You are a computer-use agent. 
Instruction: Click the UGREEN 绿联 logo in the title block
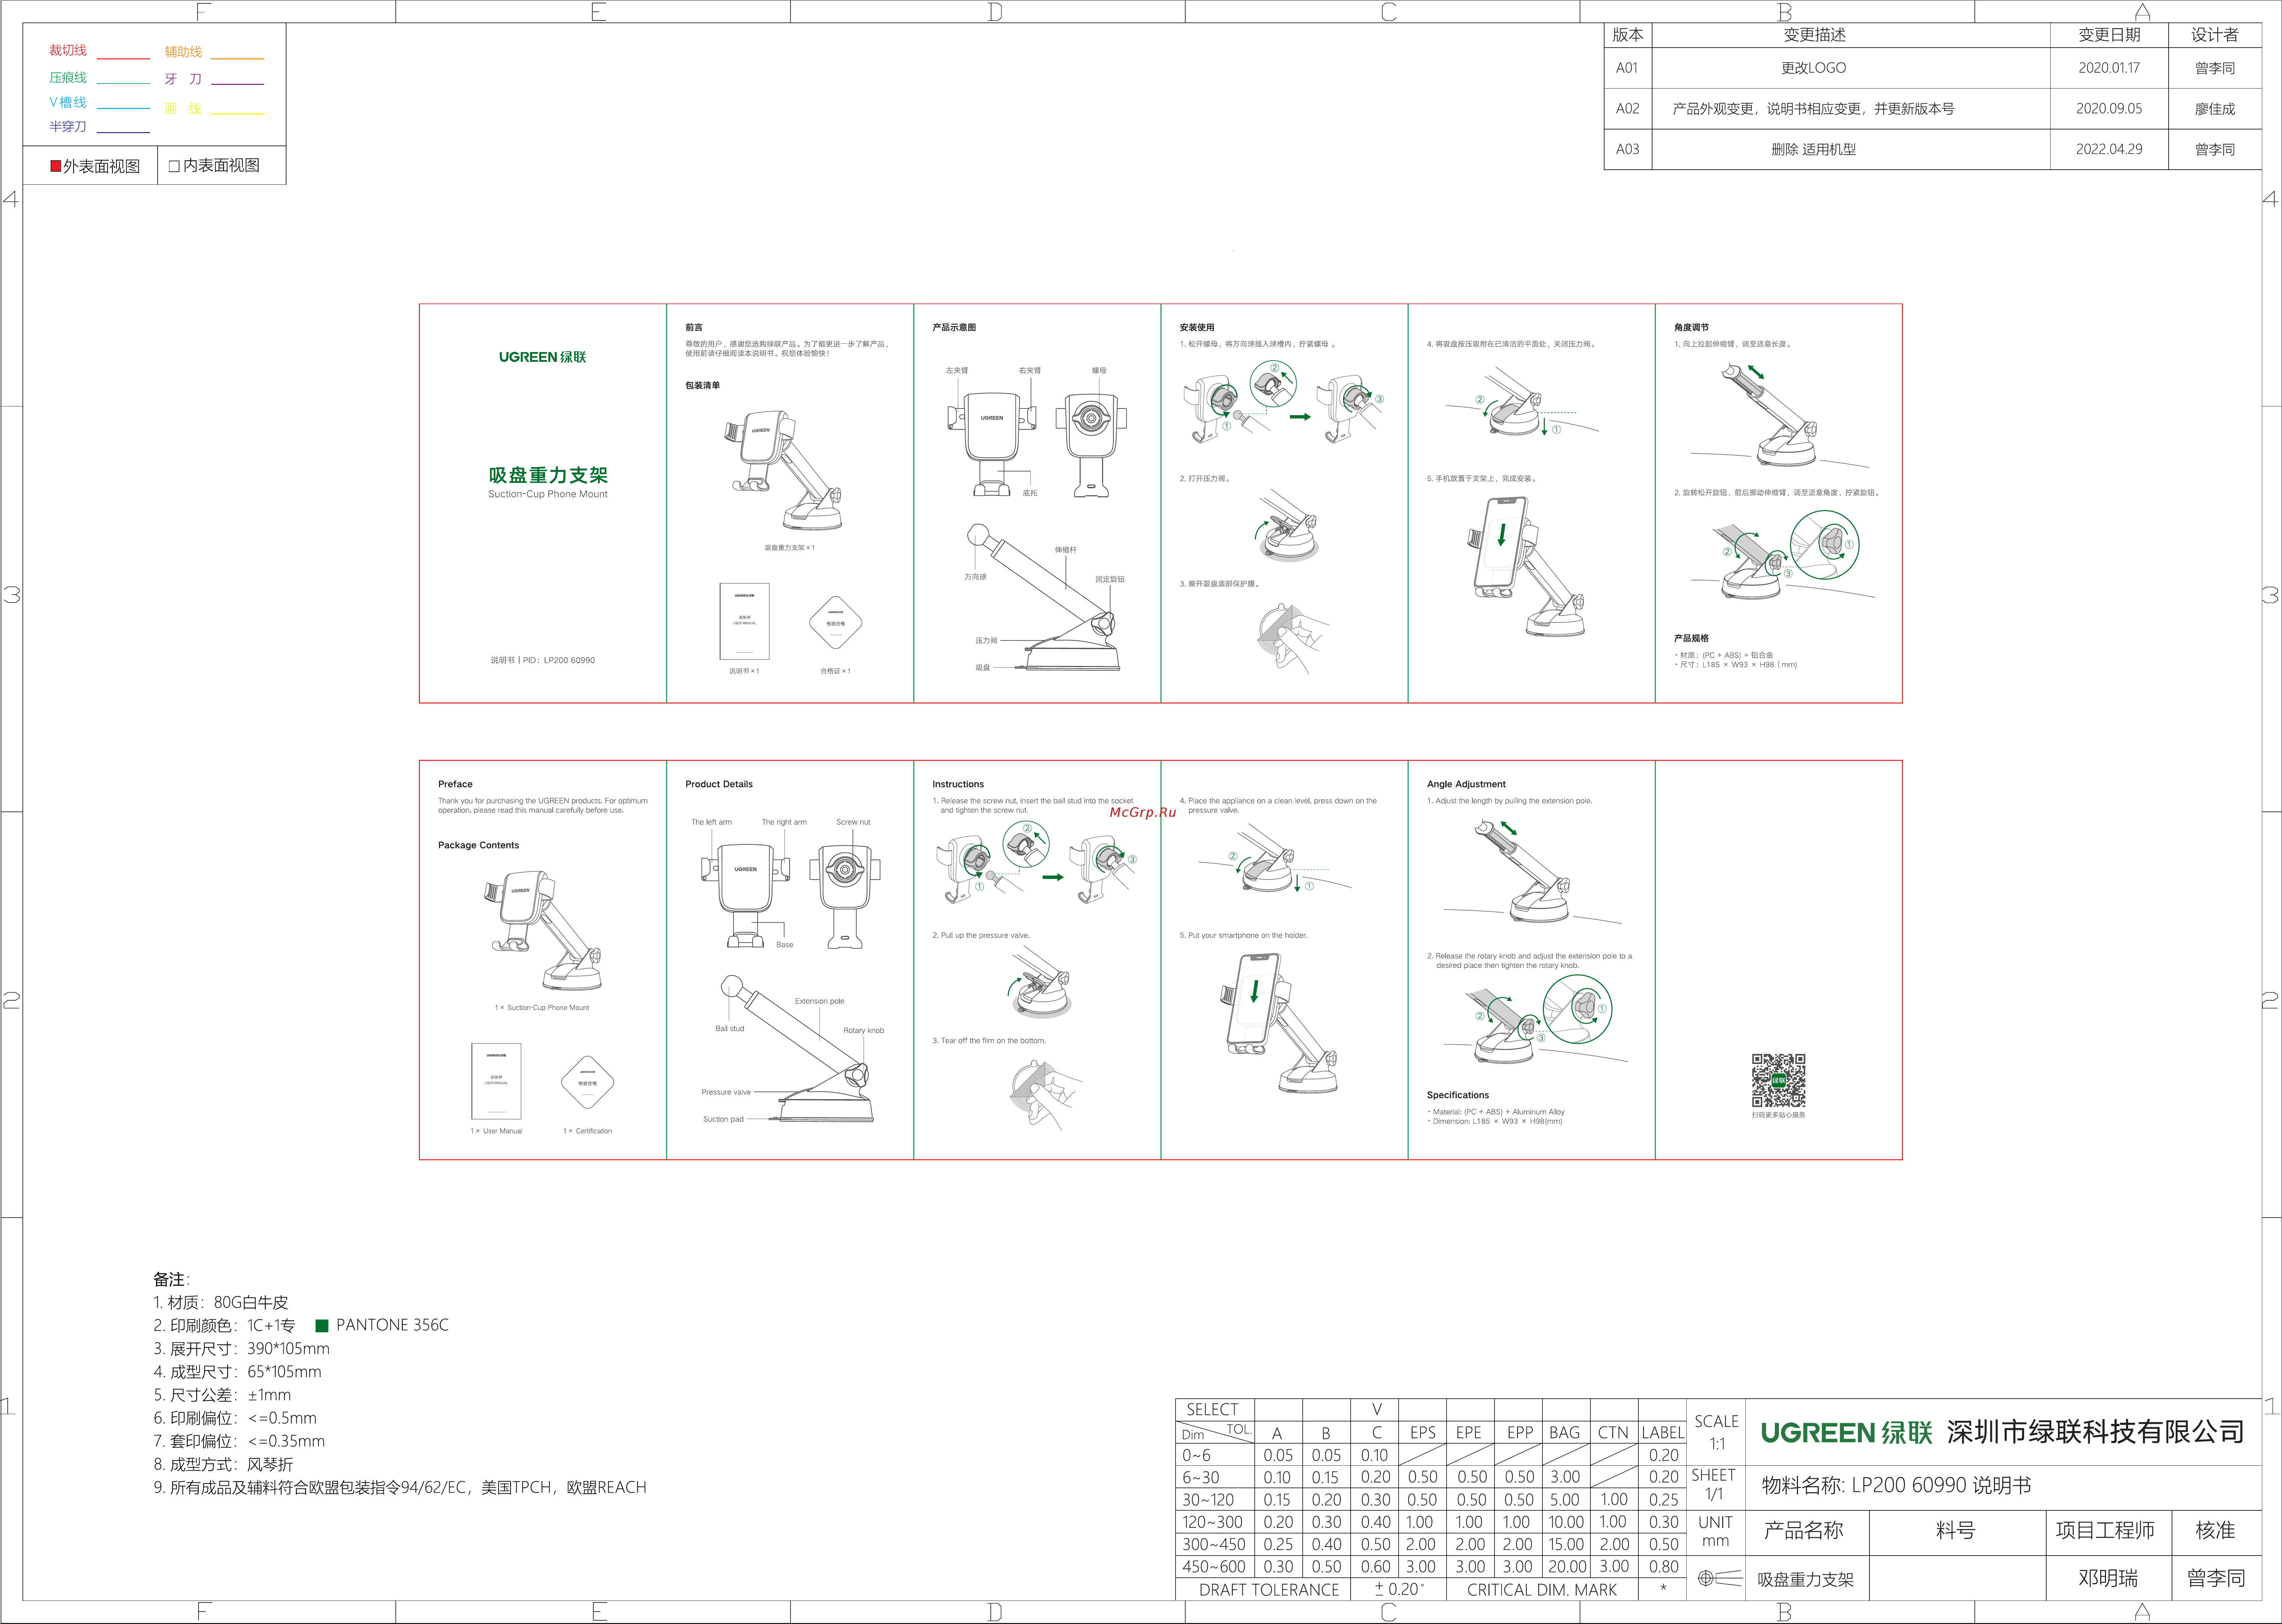point(1846,1433)
